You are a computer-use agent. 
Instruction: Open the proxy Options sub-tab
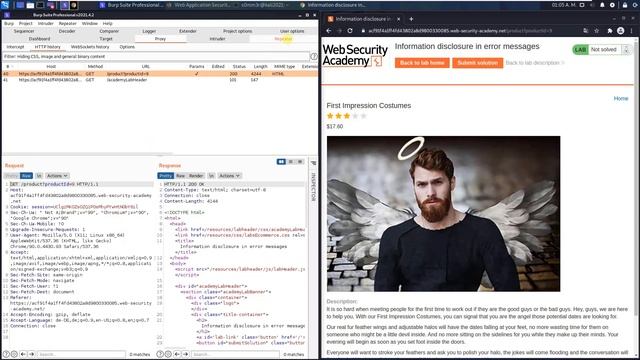(127, 47)
